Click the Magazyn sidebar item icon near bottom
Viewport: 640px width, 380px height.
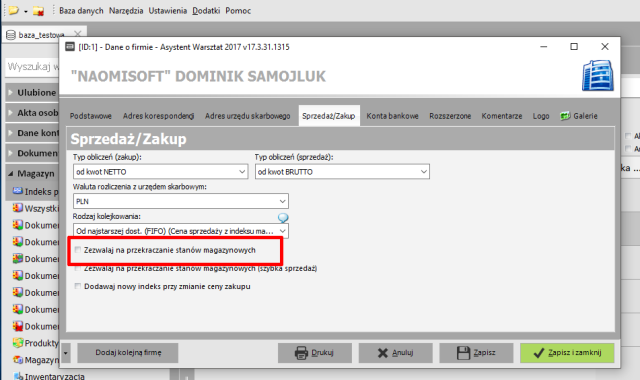tap(18, 360)
